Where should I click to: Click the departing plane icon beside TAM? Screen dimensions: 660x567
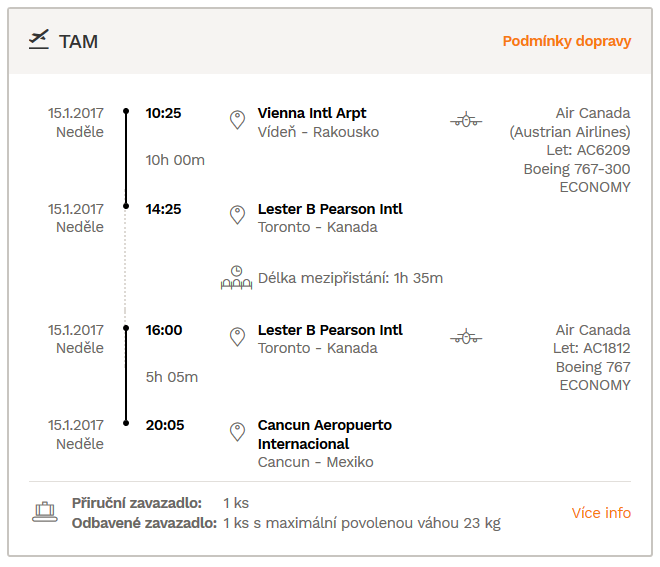(39, 39)
